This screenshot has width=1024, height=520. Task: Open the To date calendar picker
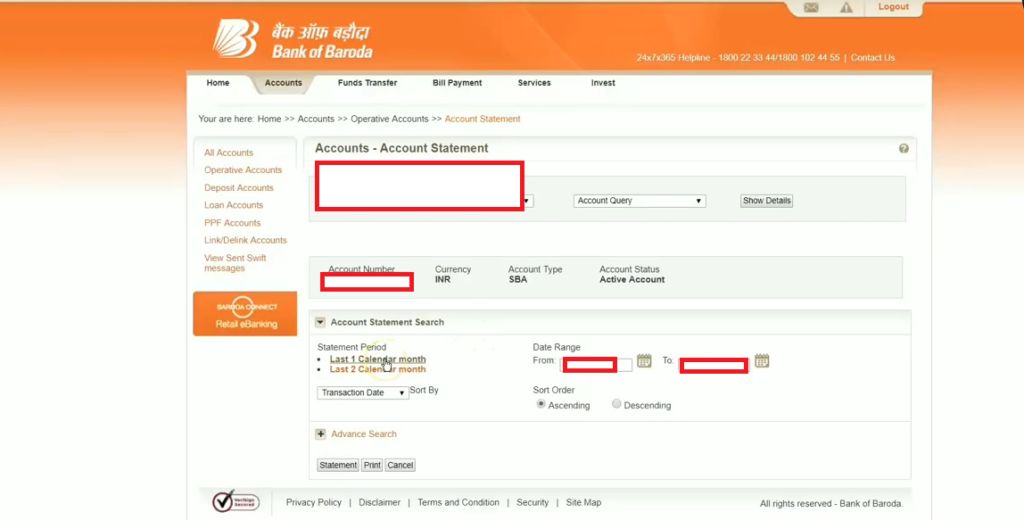pos(761,361)
